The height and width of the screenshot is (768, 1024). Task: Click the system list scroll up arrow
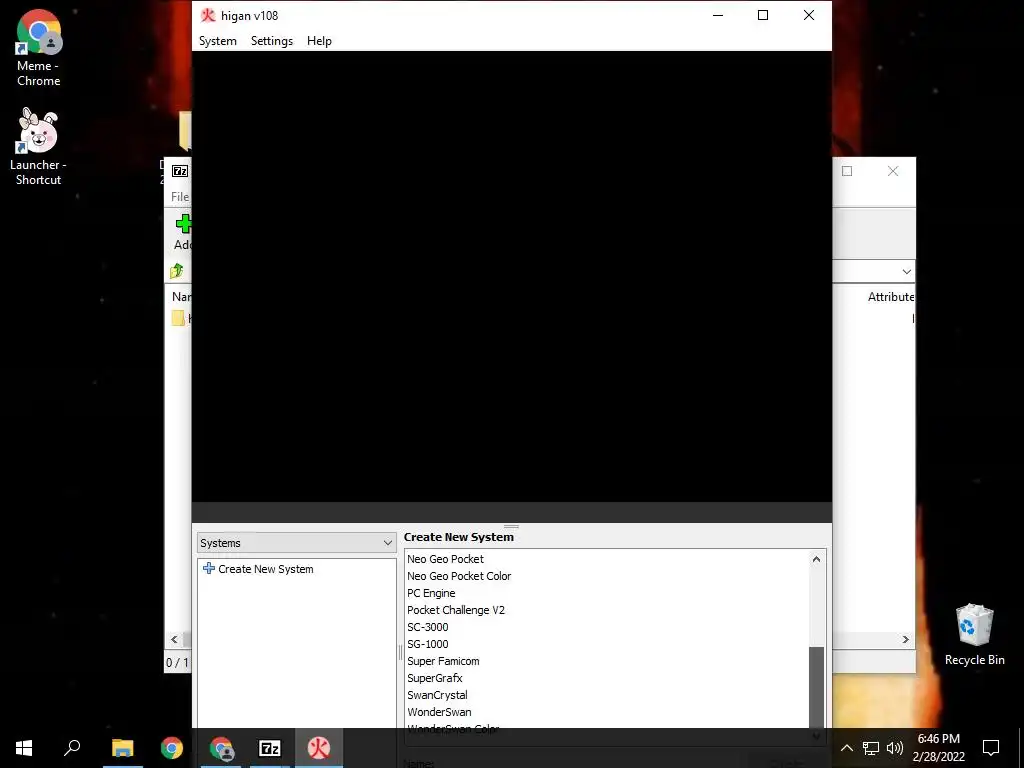pyautogui.click(x=816, y=559)
